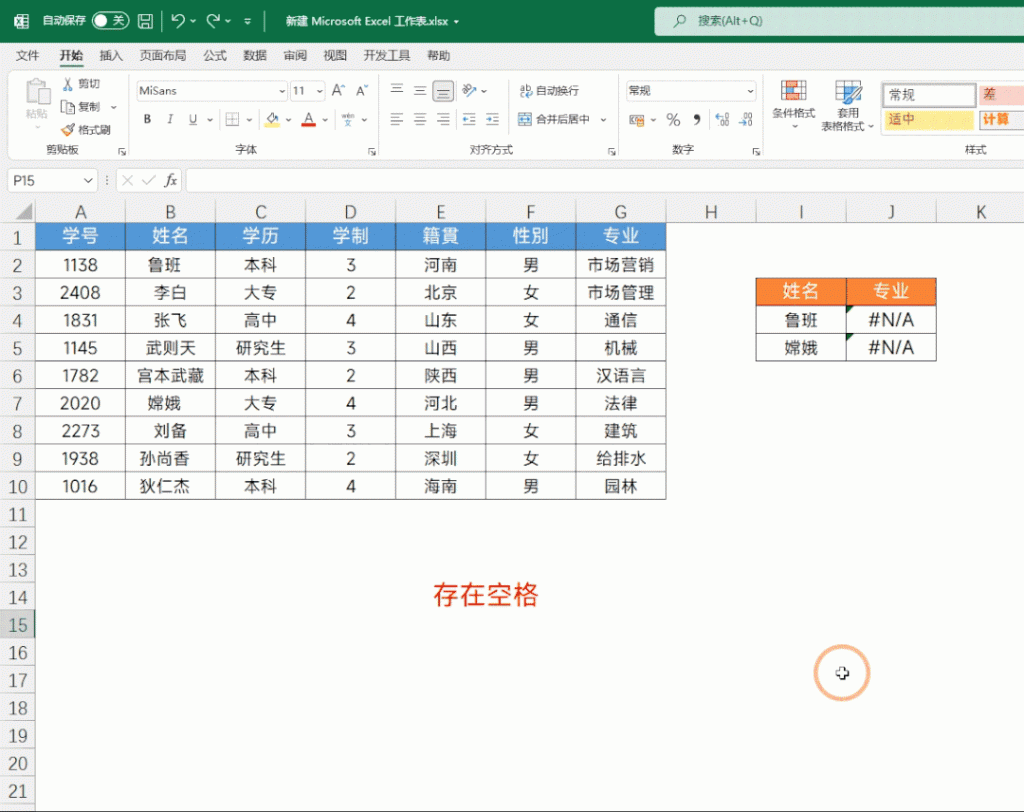The width and height of the screenshot is (1024, 812).
Task: Select the 常规 cell style
Action: [929, 95]
